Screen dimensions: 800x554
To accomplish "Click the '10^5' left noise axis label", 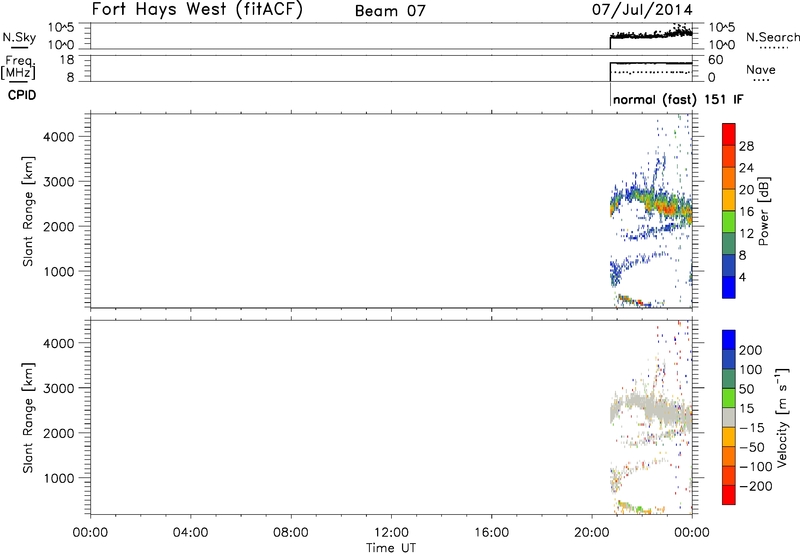I will point(61,28).
